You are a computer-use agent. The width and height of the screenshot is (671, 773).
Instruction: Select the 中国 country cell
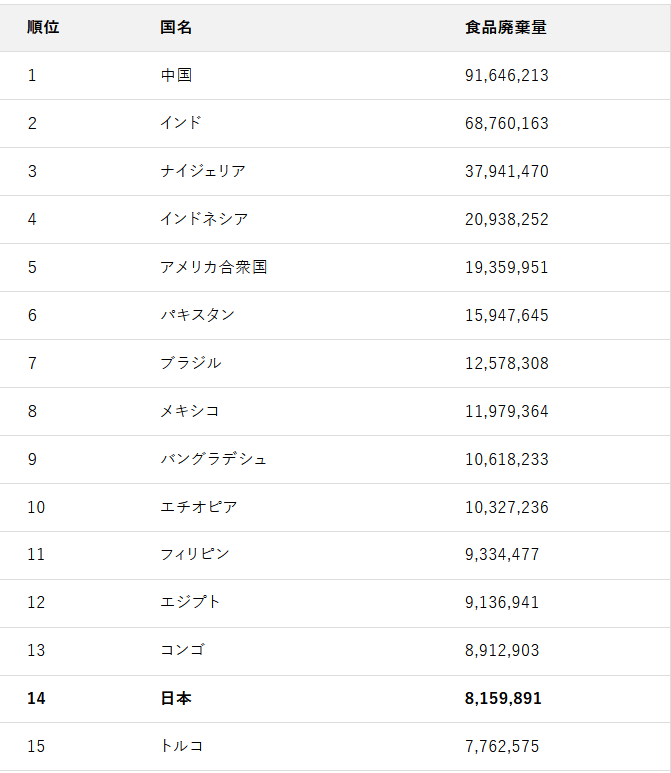point(176,75)
